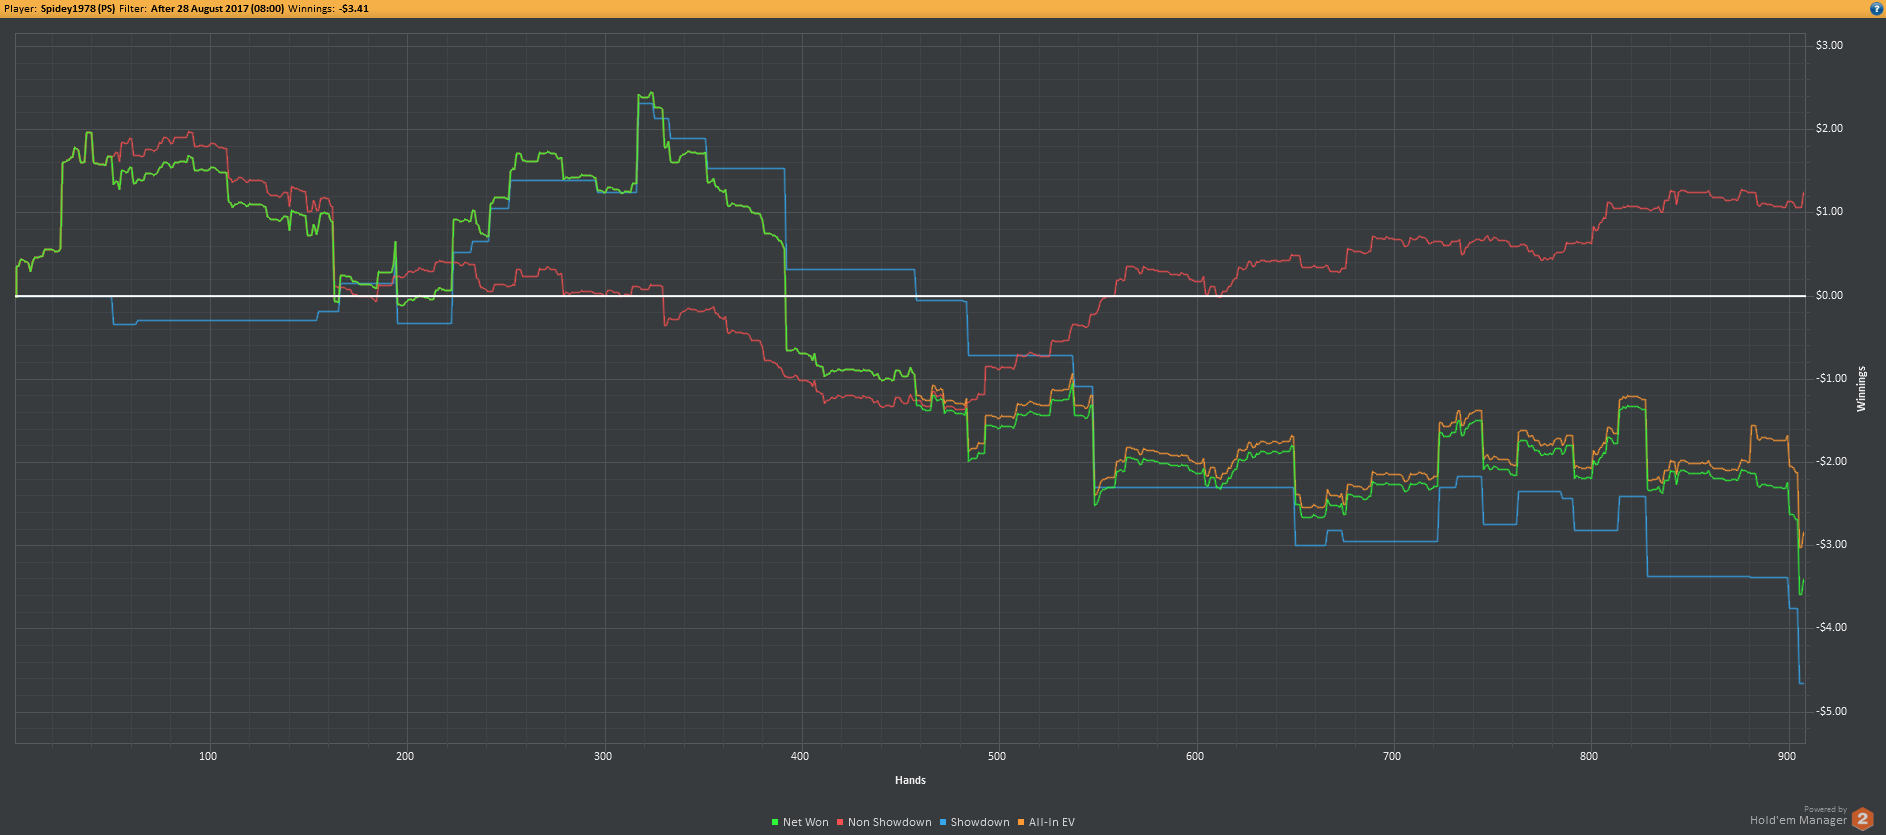Image resolution: width=1886 pixels, height=835 pixels.
Task: Click the Winnings total -$3.41
Action: [x=354, y=8]
